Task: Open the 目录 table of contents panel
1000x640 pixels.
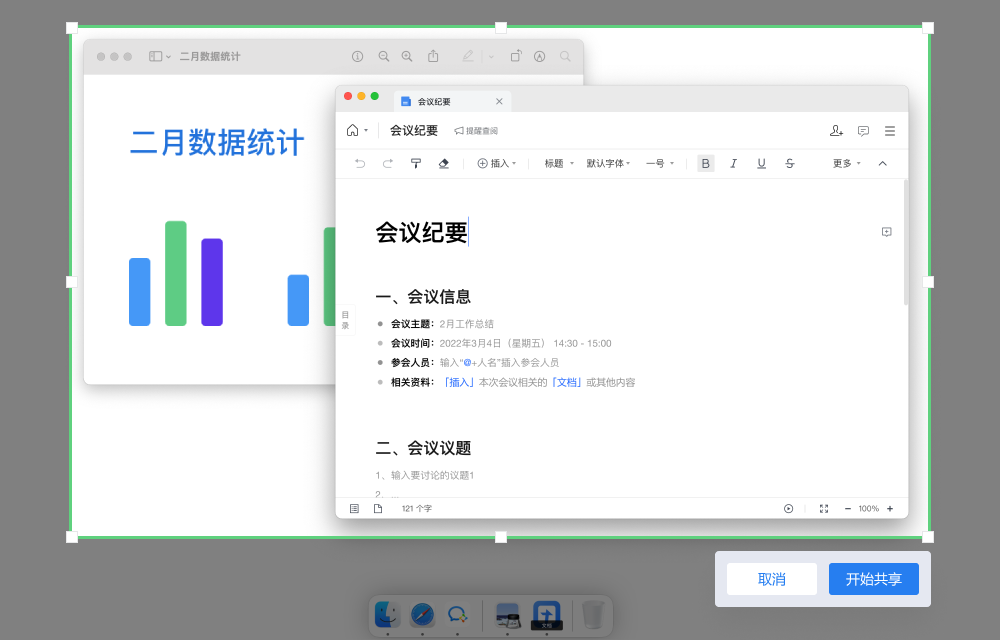Action: pyautogui.click(x=345, y=320)
